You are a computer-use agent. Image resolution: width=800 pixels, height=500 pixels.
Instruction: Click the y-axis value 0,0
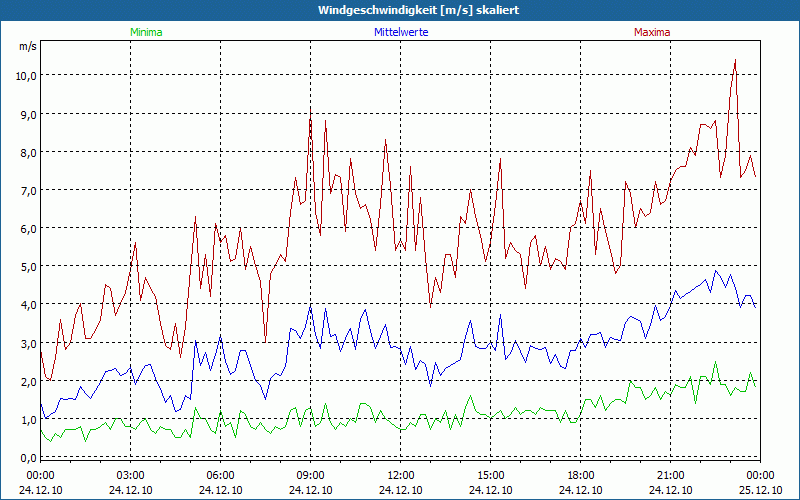click(x=28, y=458)
